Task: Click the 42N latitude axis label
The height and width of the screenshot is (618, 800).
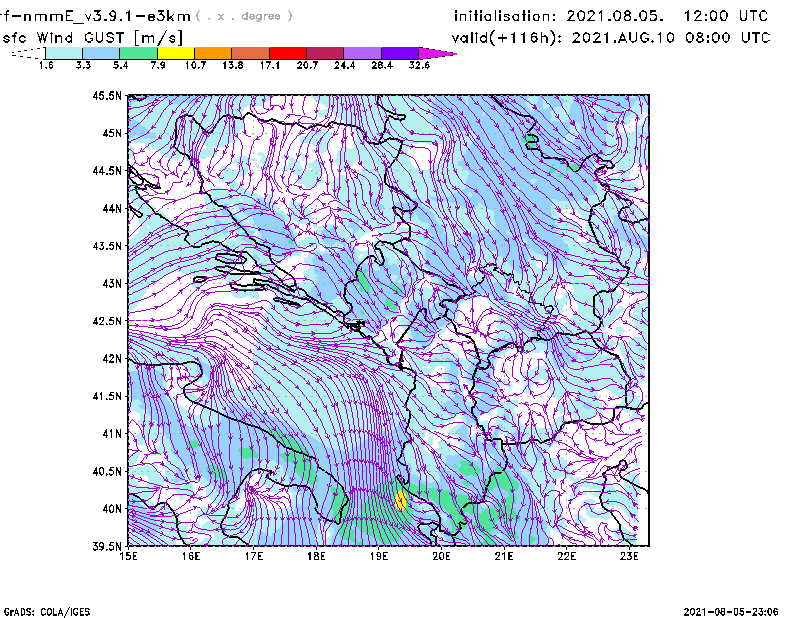Action: (110, 359)
